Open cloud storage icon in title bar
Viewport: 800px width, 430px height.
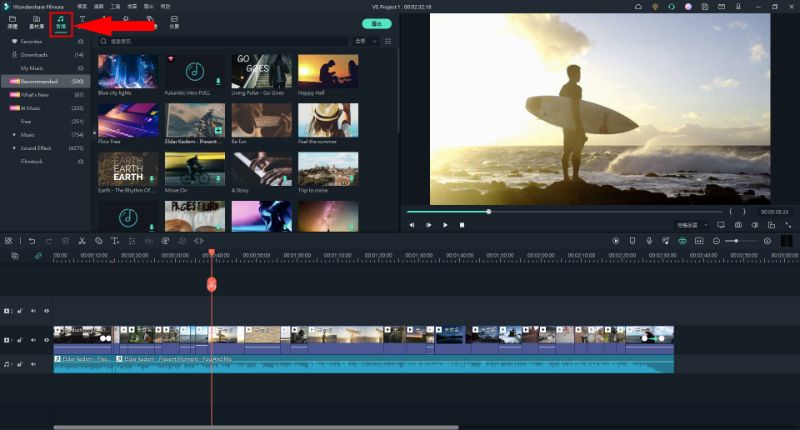pos(638,7)
